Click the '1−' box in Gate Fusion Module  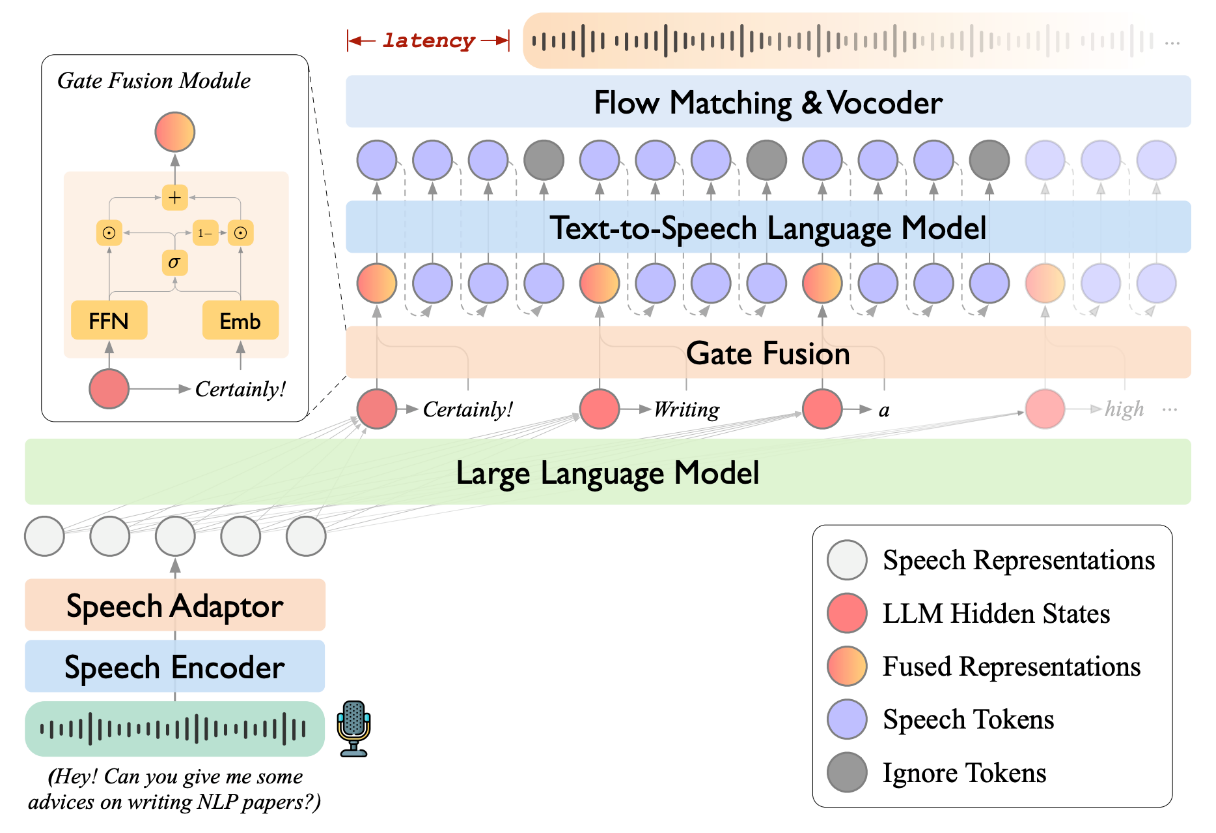point(206,232)
